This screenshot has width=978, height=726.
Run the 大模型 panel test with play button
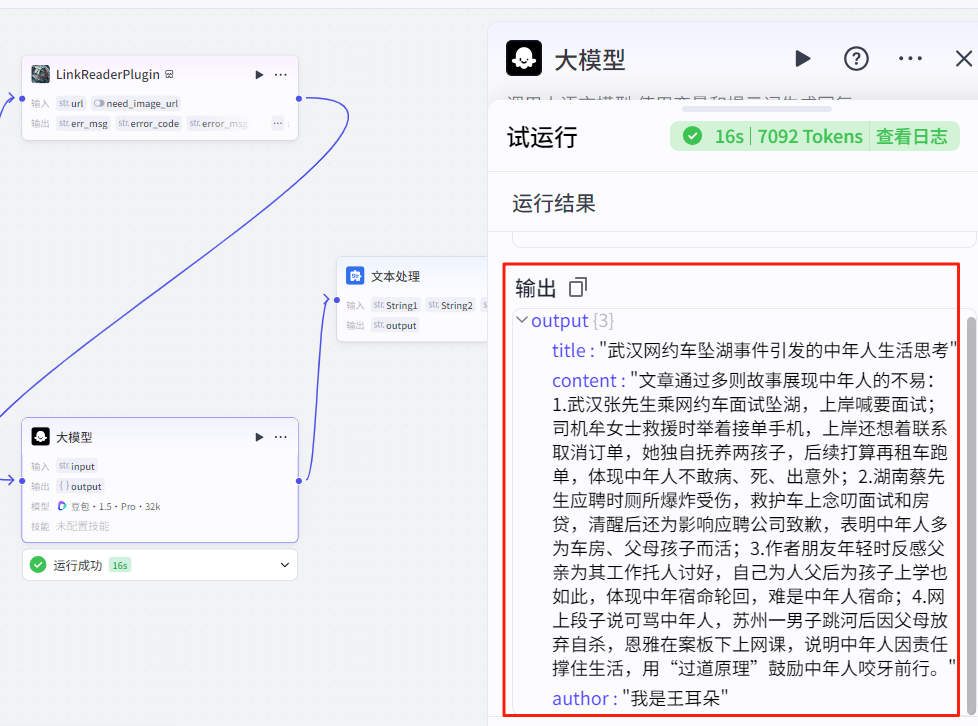tap(803, 59)
